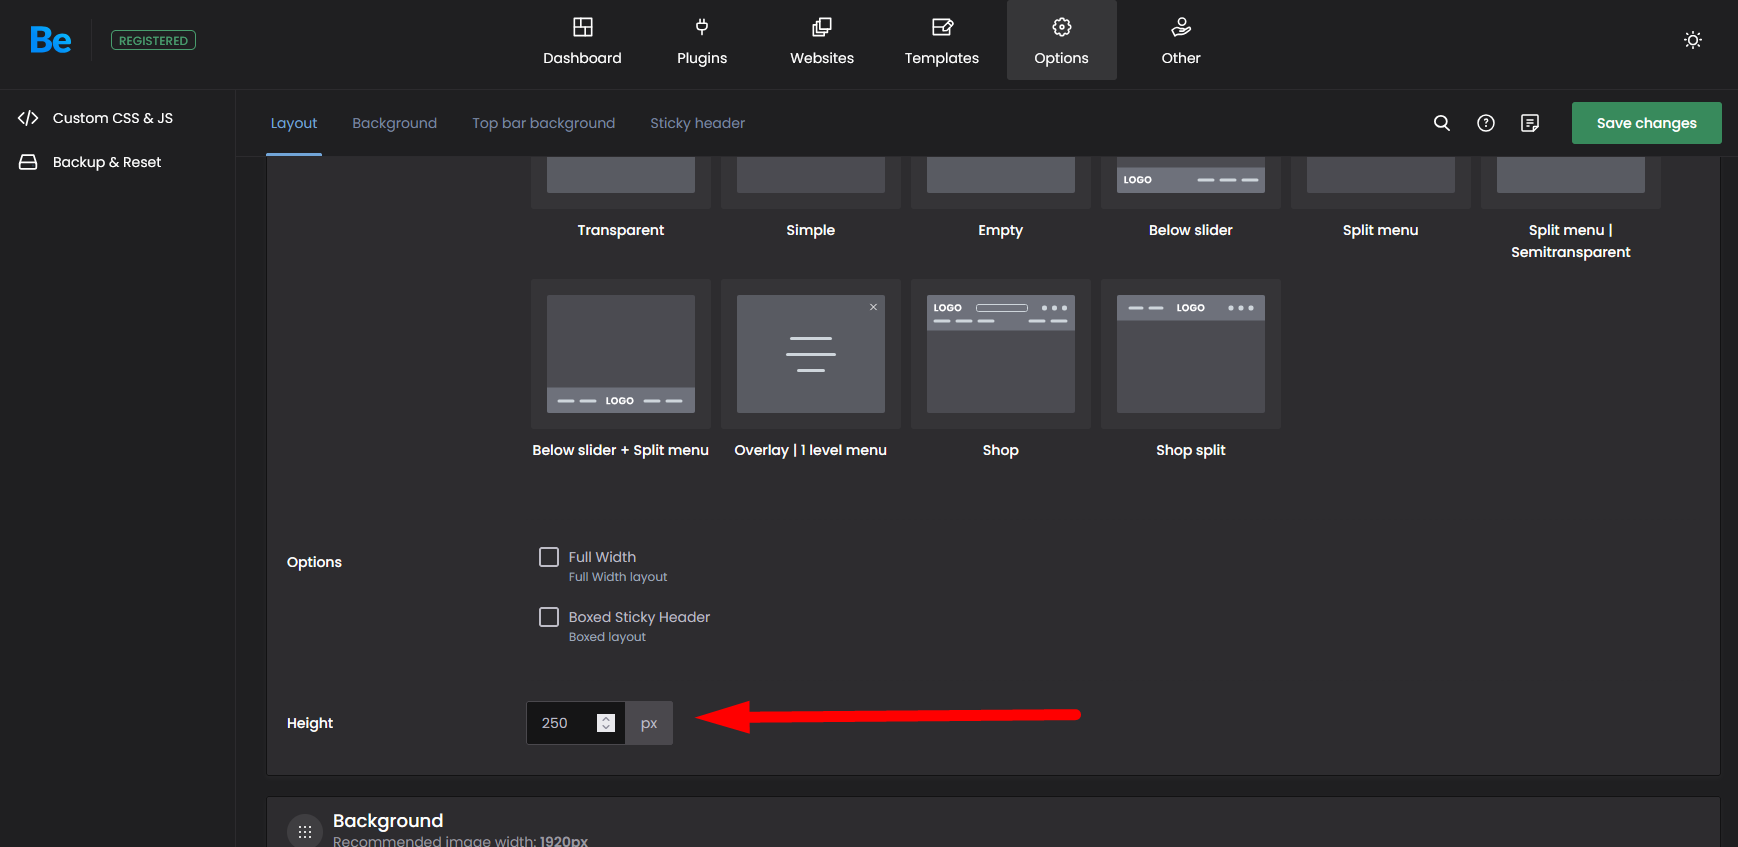Switch to the Top bar background tab

click(x=543, y=123)
